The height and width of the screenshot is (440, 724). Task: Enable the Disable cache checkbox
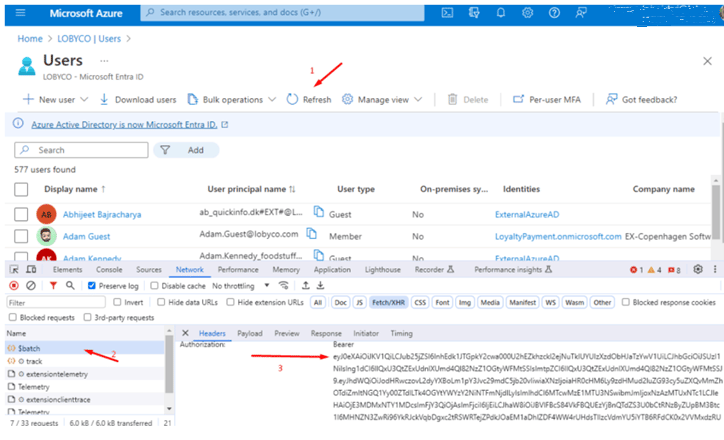(154, 286)
